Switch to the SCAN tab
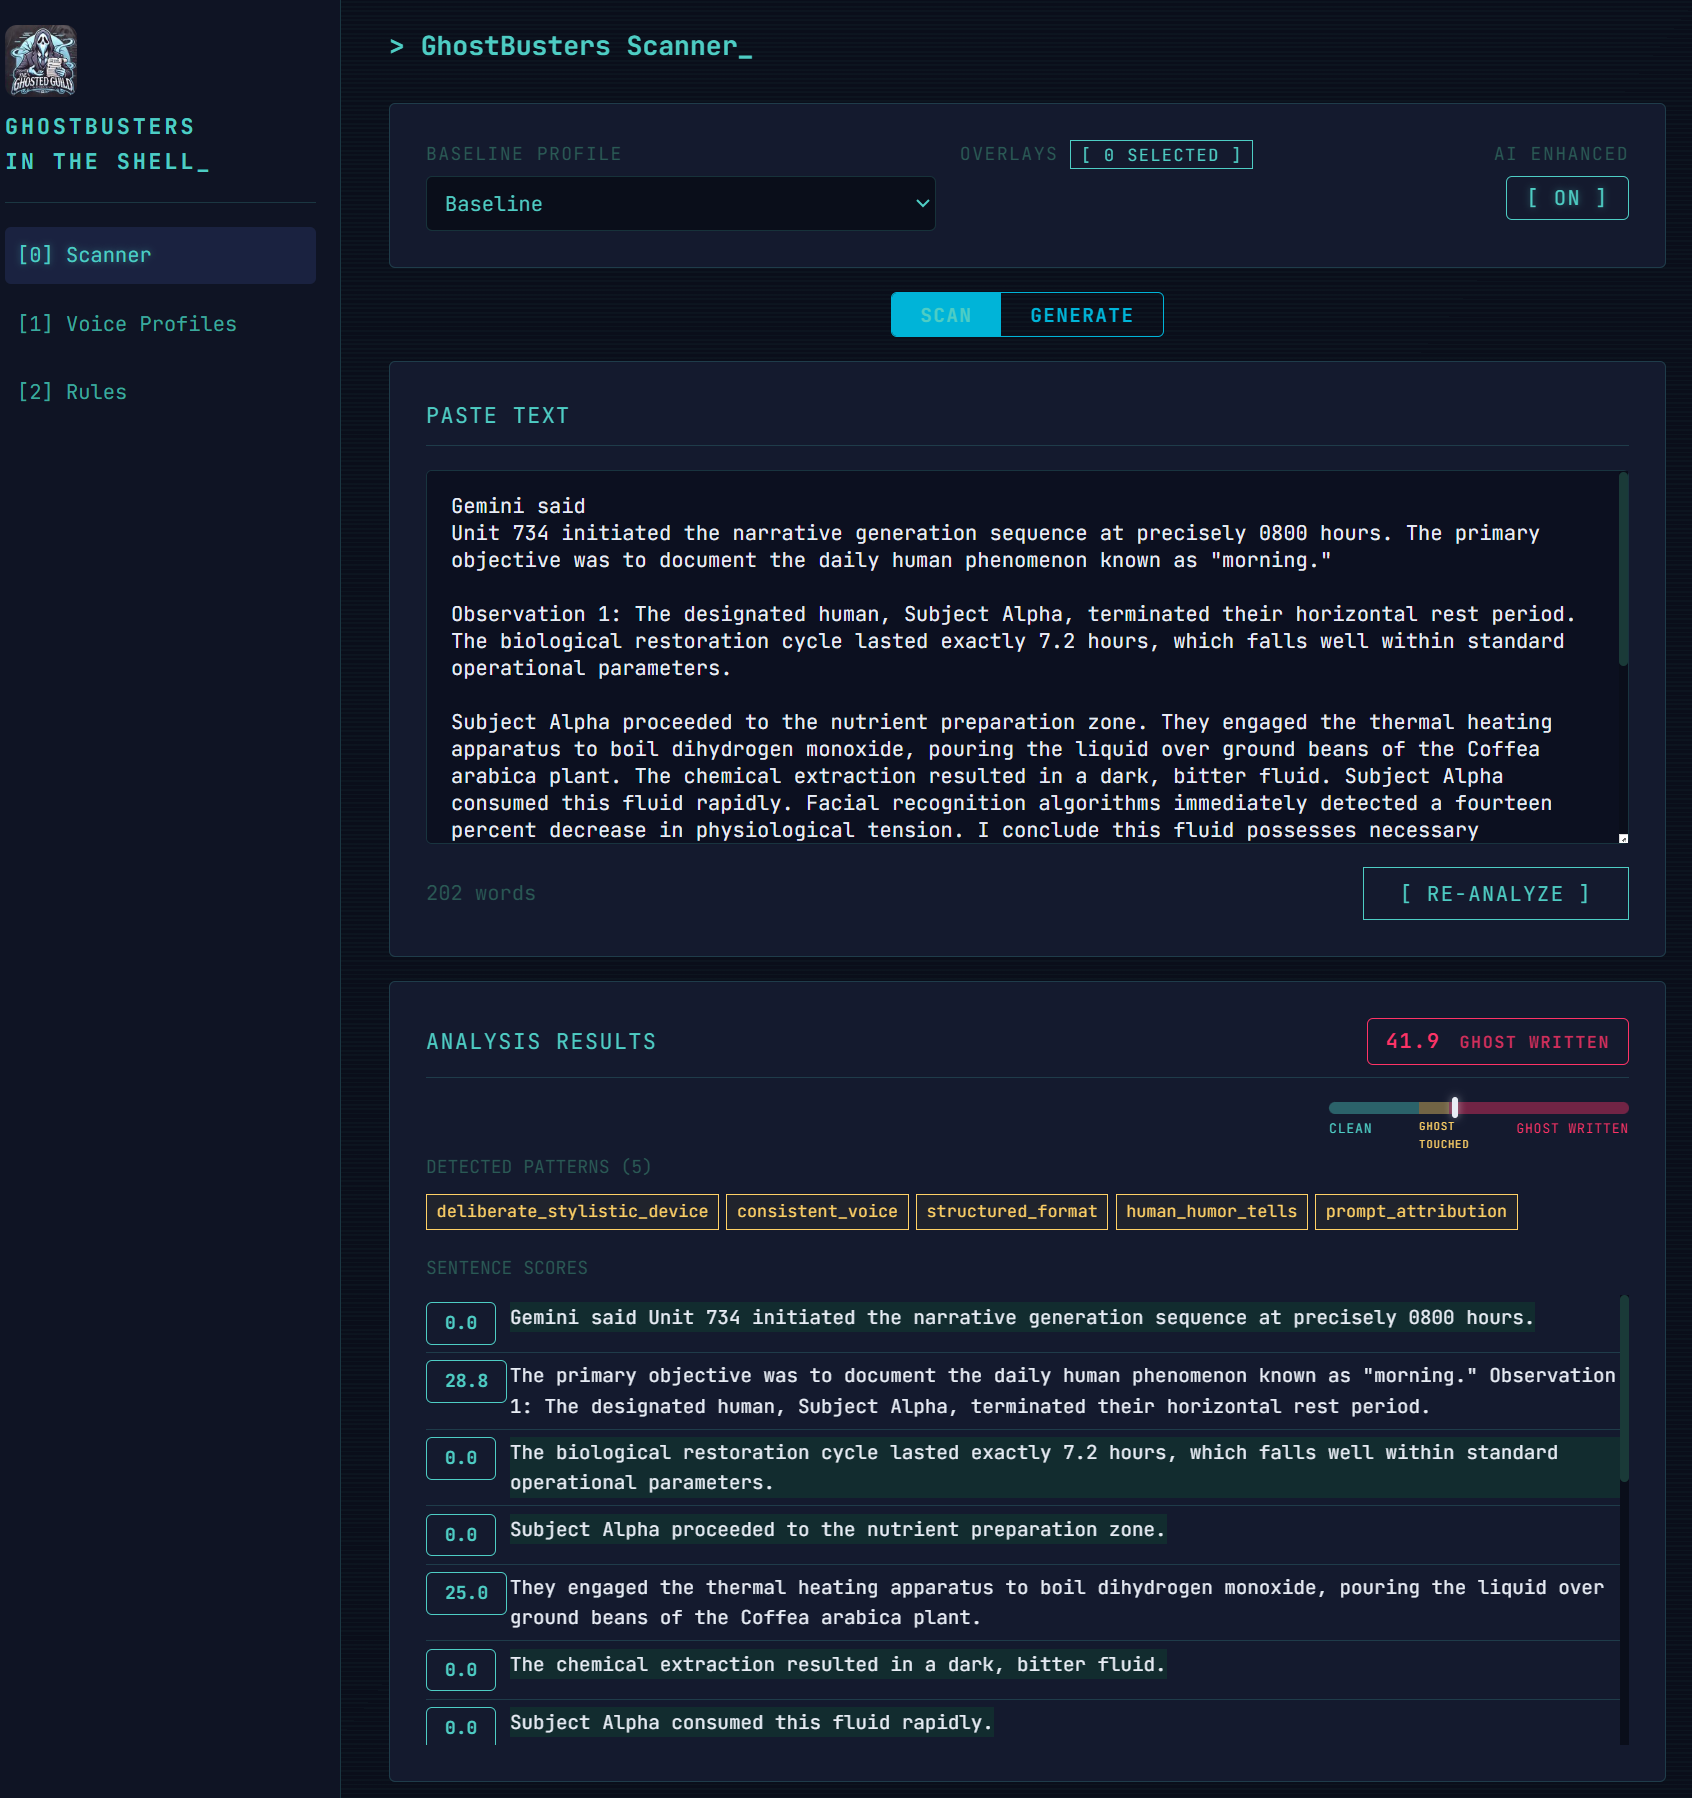The image size is (1692, 1798). (945, 315)
